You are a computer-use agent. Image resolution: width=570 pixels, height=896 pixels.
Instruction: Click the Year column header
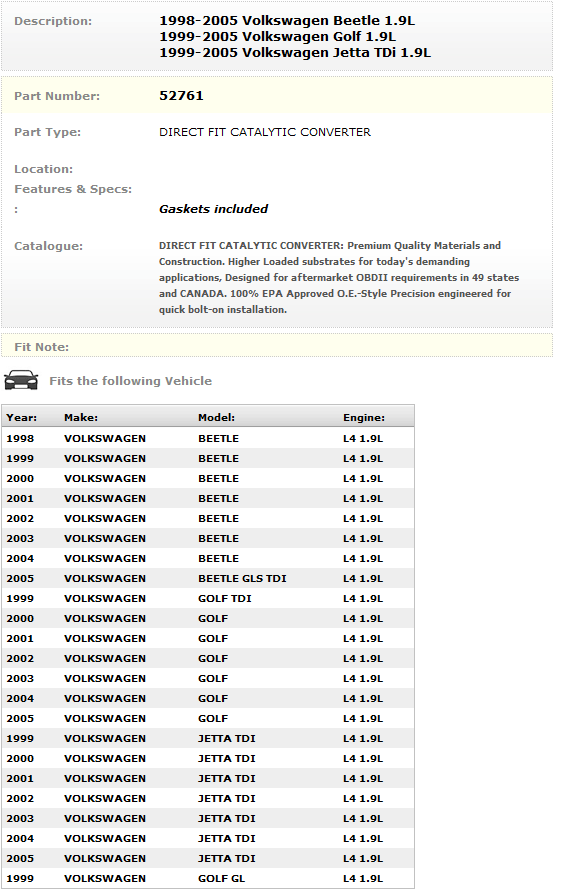(x=22, y=418)
